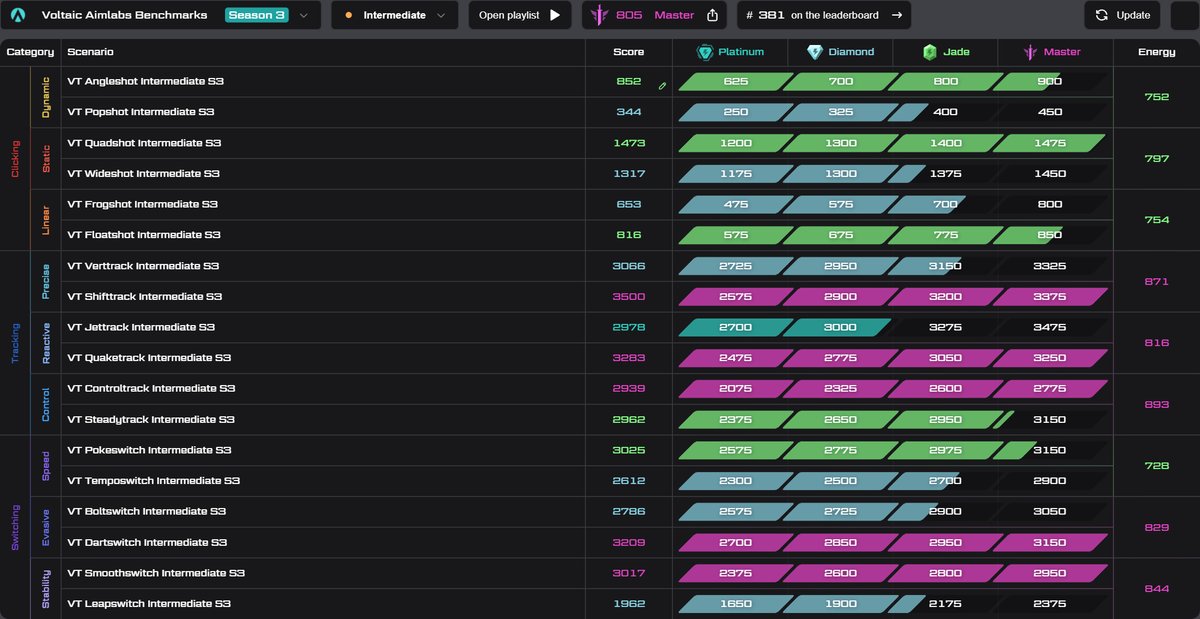1200x619 pixels.
Task: Click the Diamond rank gem icon
Action: (x=815, y=52)
